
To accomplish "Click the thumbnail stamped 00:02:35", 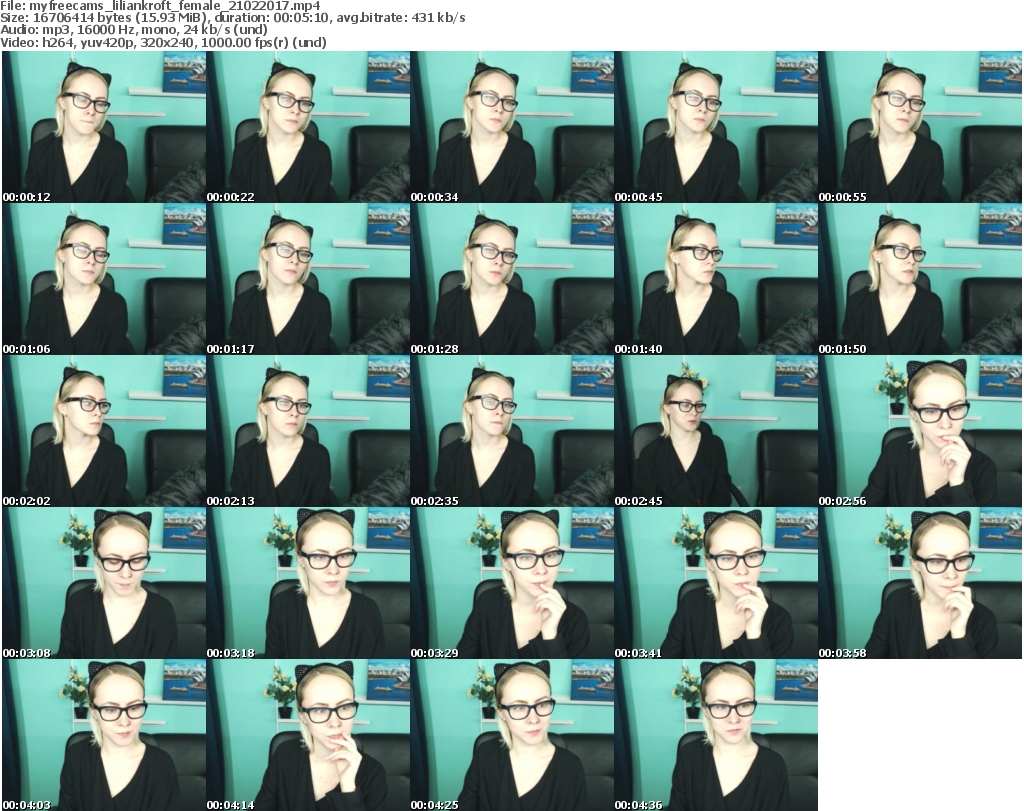I will (x=512, y=431).
